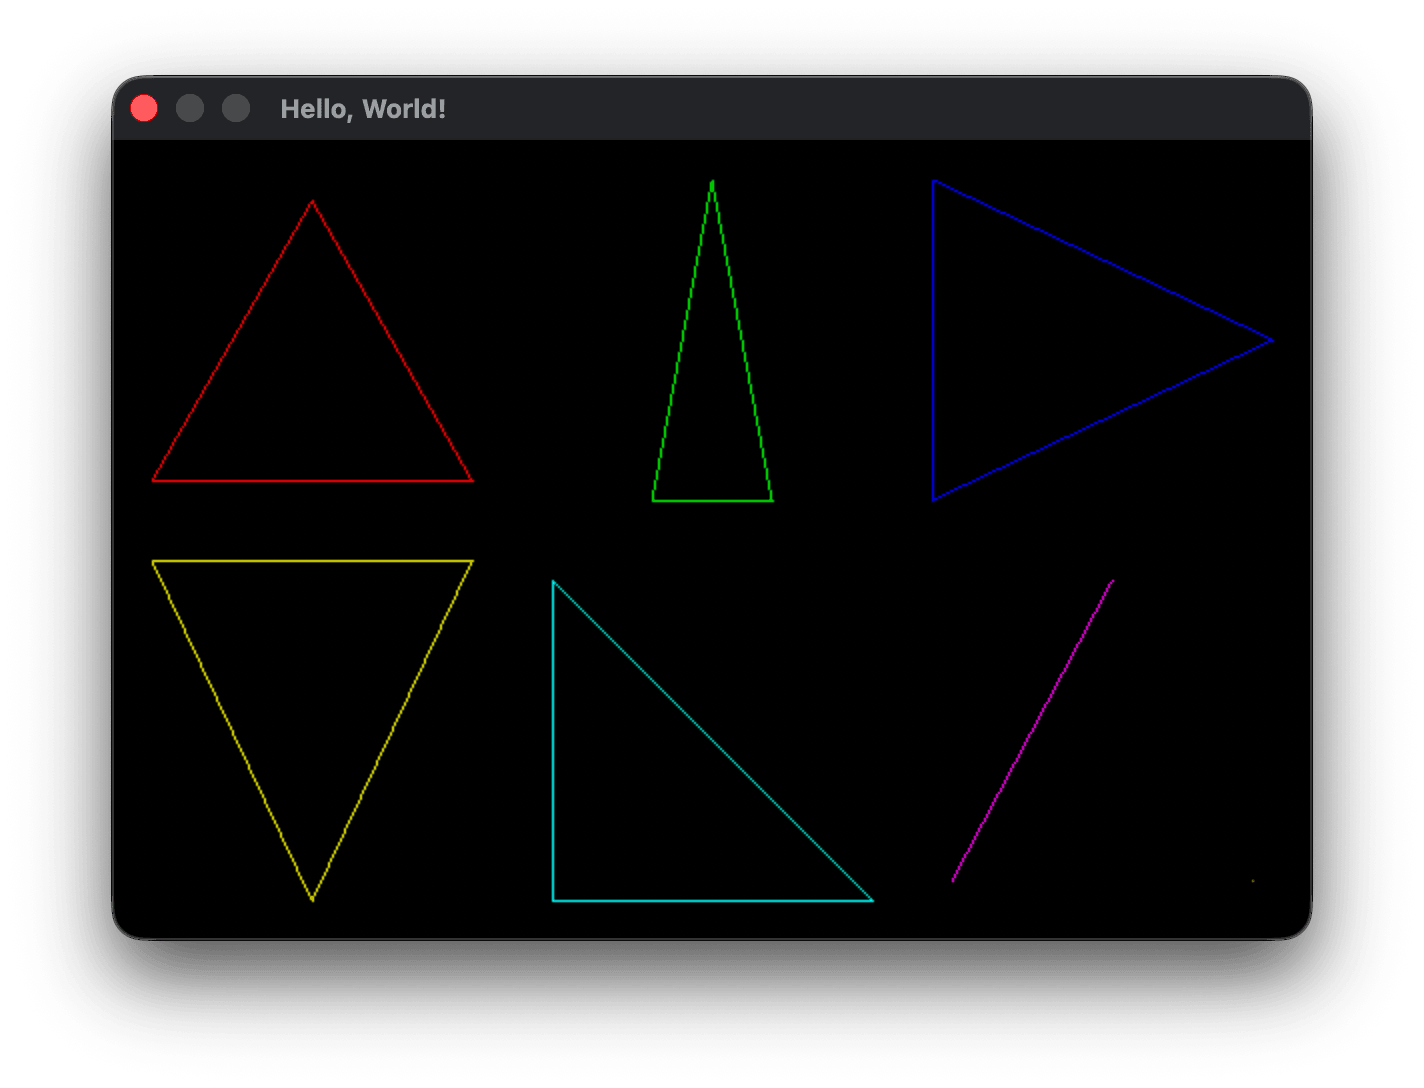
Task: Select the green narrow triangle
Action: click(713, 400)
